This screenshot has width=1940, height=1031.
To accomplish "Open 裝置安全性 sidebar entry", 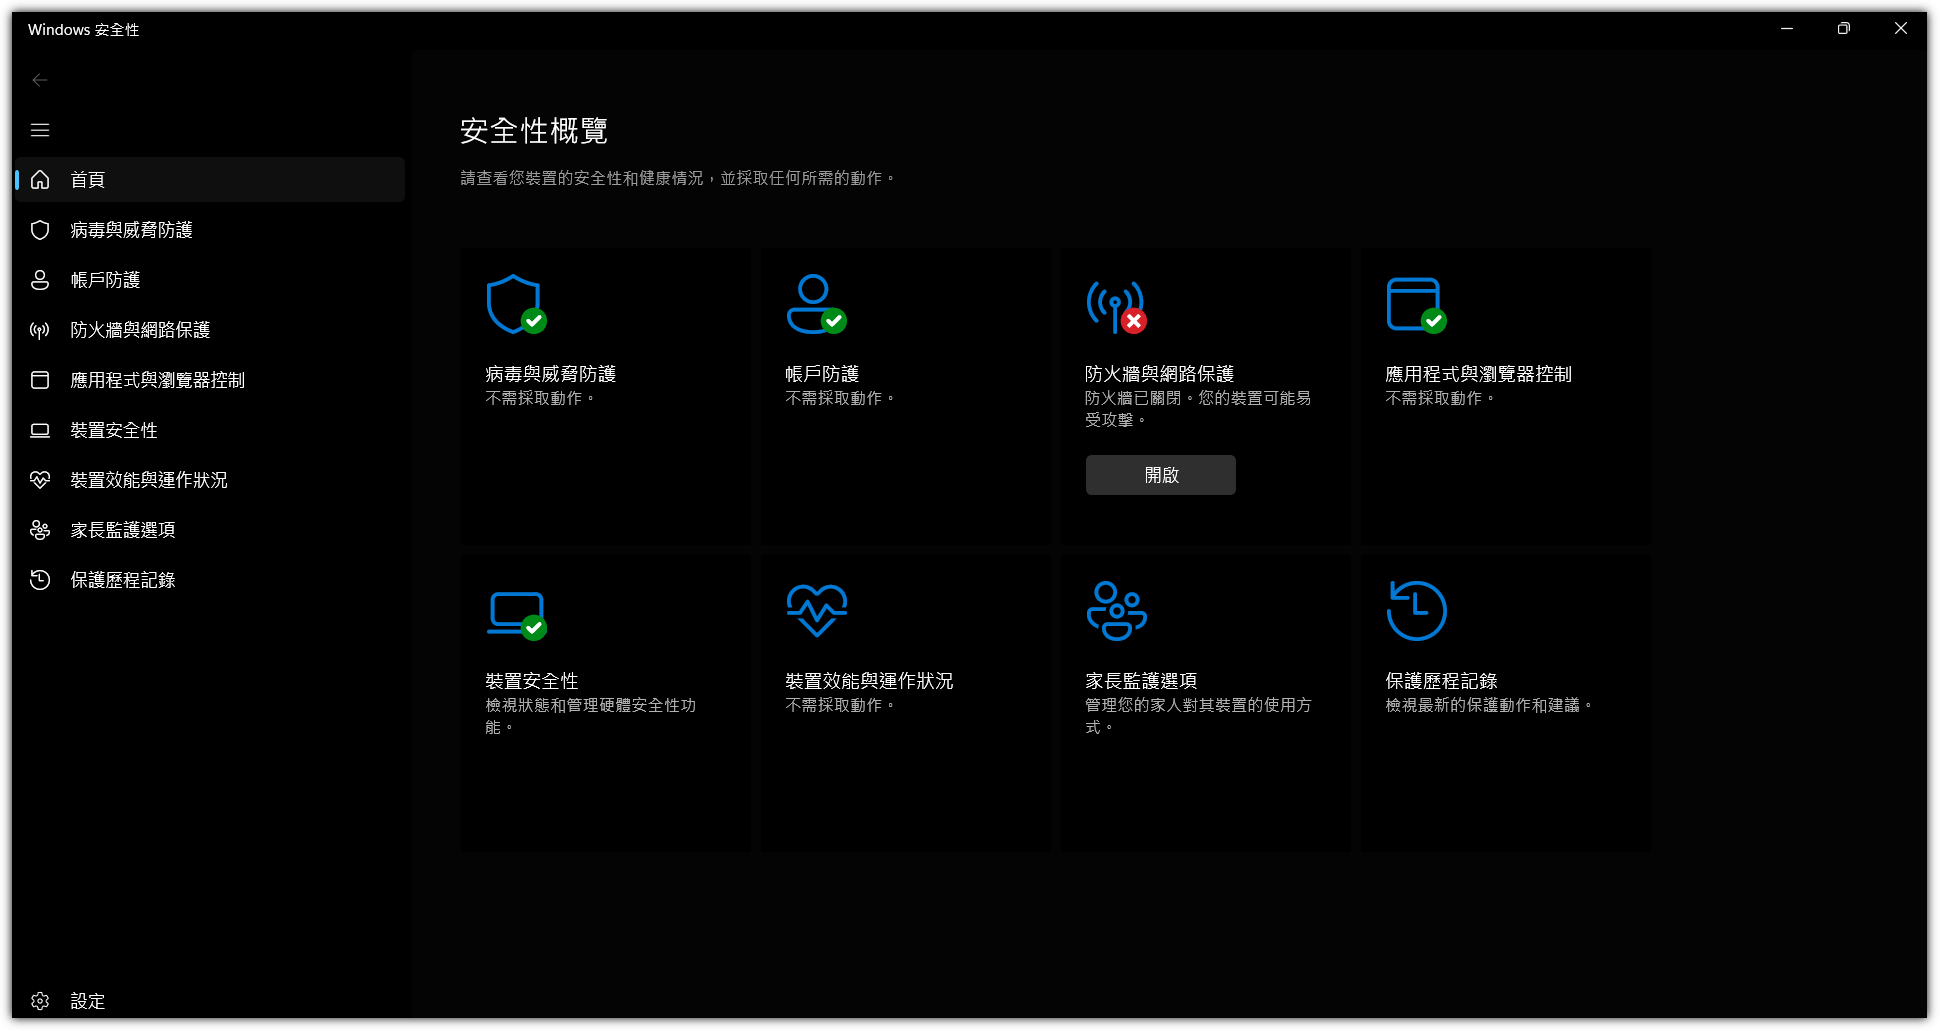I will (210, 430).
